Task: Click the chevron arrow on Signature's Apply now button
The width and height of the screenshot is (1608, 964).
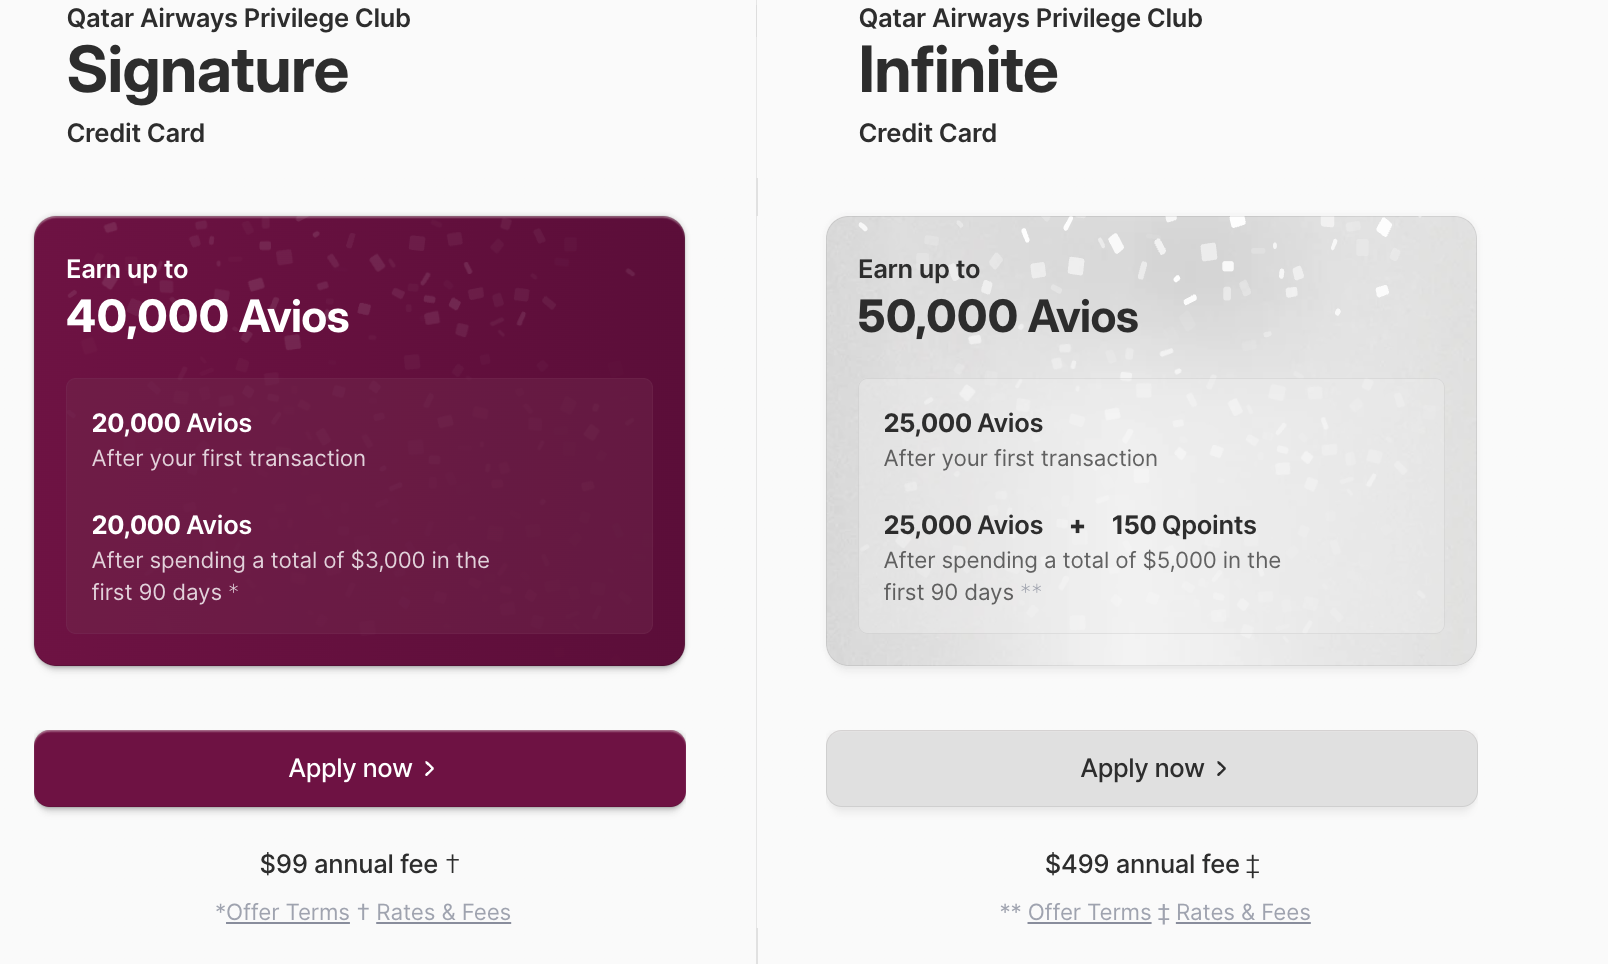Action: click(x=430, y=768)
